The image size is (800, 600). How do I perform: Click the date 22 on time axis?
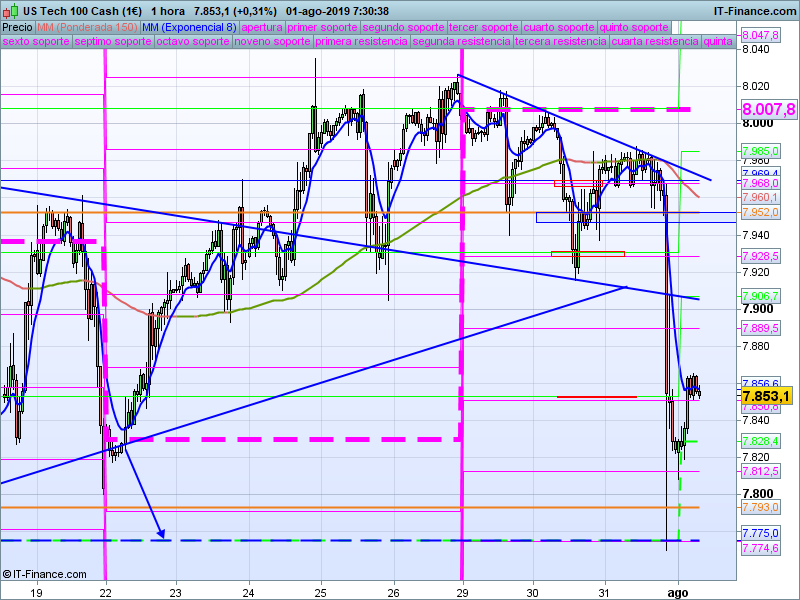pos(106,593)
